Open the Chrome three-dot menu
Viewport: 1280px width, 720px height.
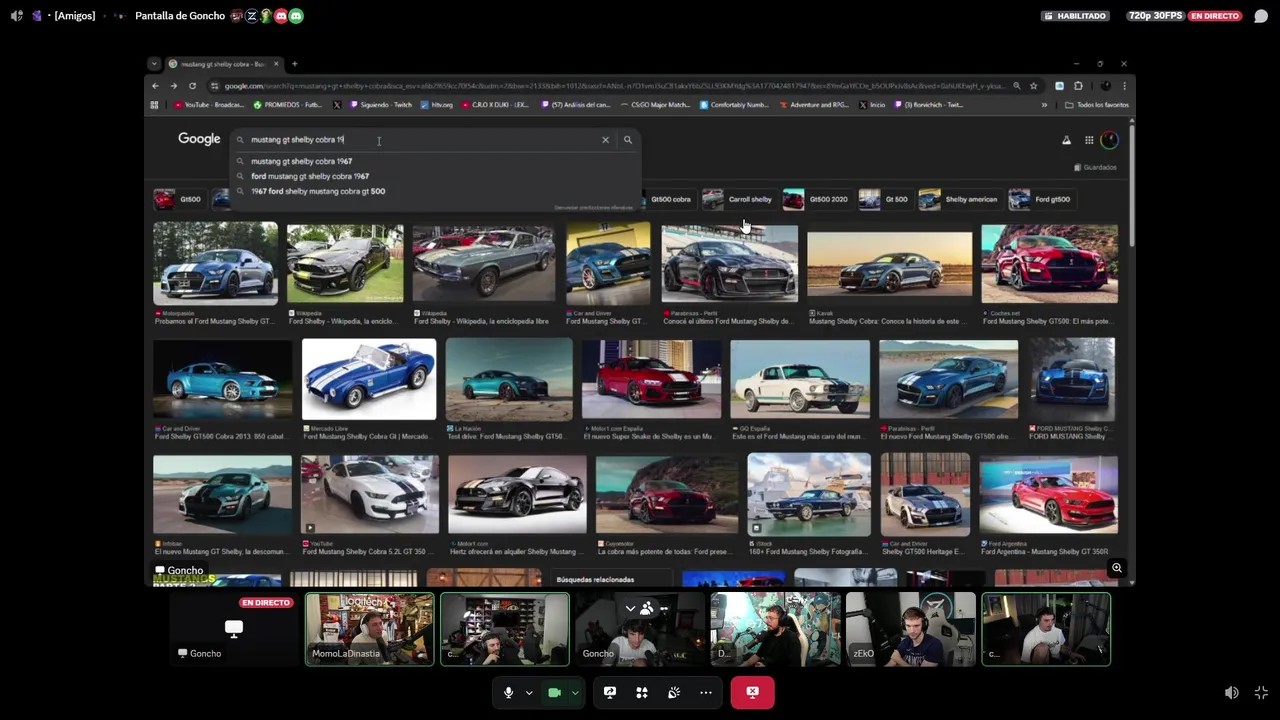[x=1124, y=86]
